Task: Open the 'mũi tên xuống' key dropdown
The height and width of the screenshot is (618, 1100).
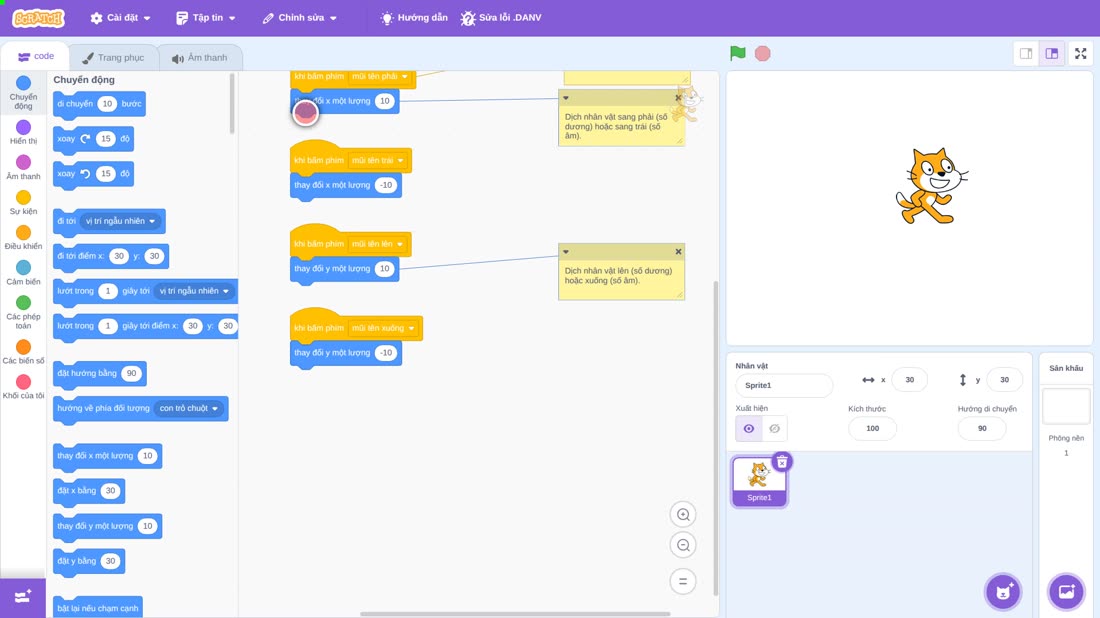Action: [383, 328]
